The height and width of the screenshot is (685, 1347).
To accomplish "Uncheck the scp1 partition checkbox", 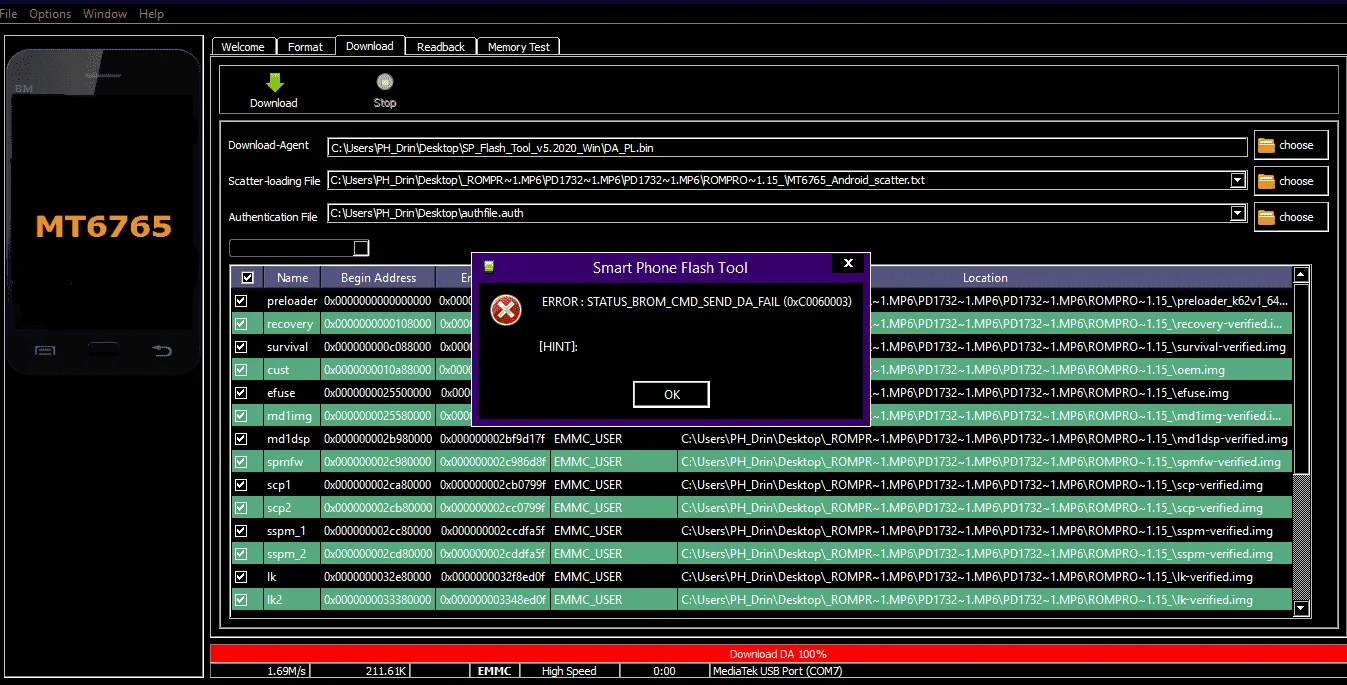I will point(240,485).
